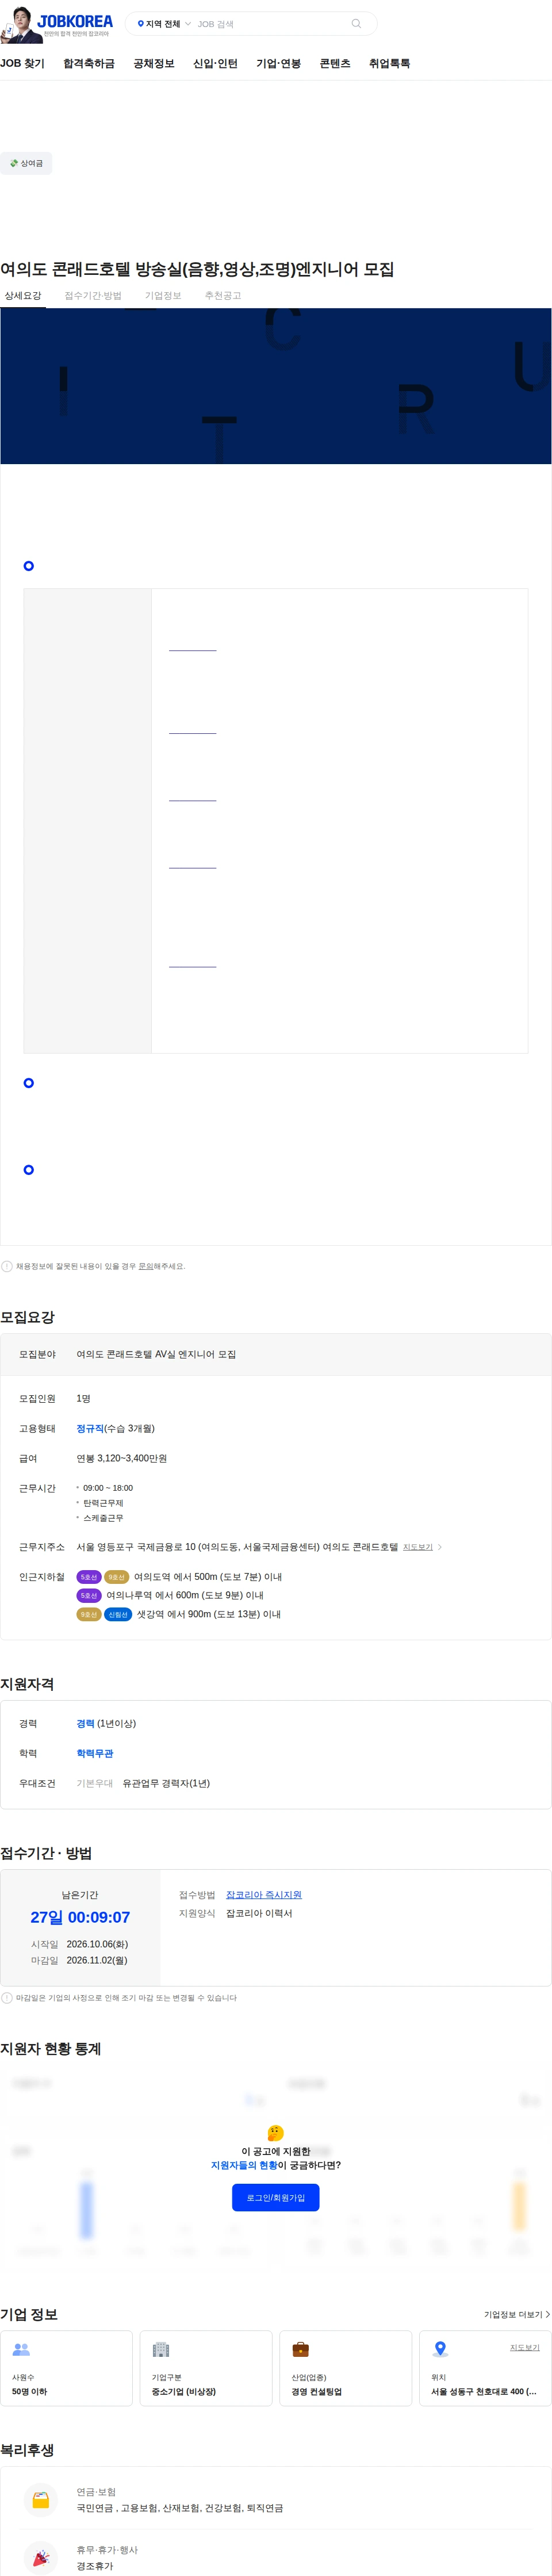Select the 추천공고 tab

pos(223,296)
